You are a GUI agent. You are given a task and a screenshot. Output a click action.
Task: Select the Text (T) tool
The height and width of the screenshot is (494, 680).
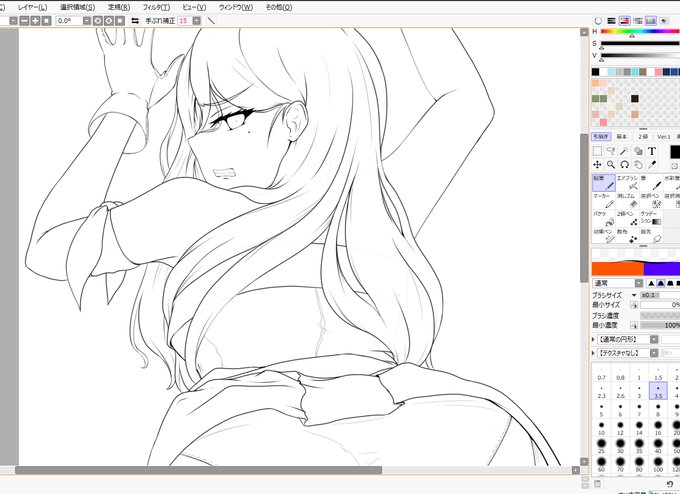pos(651,151)
